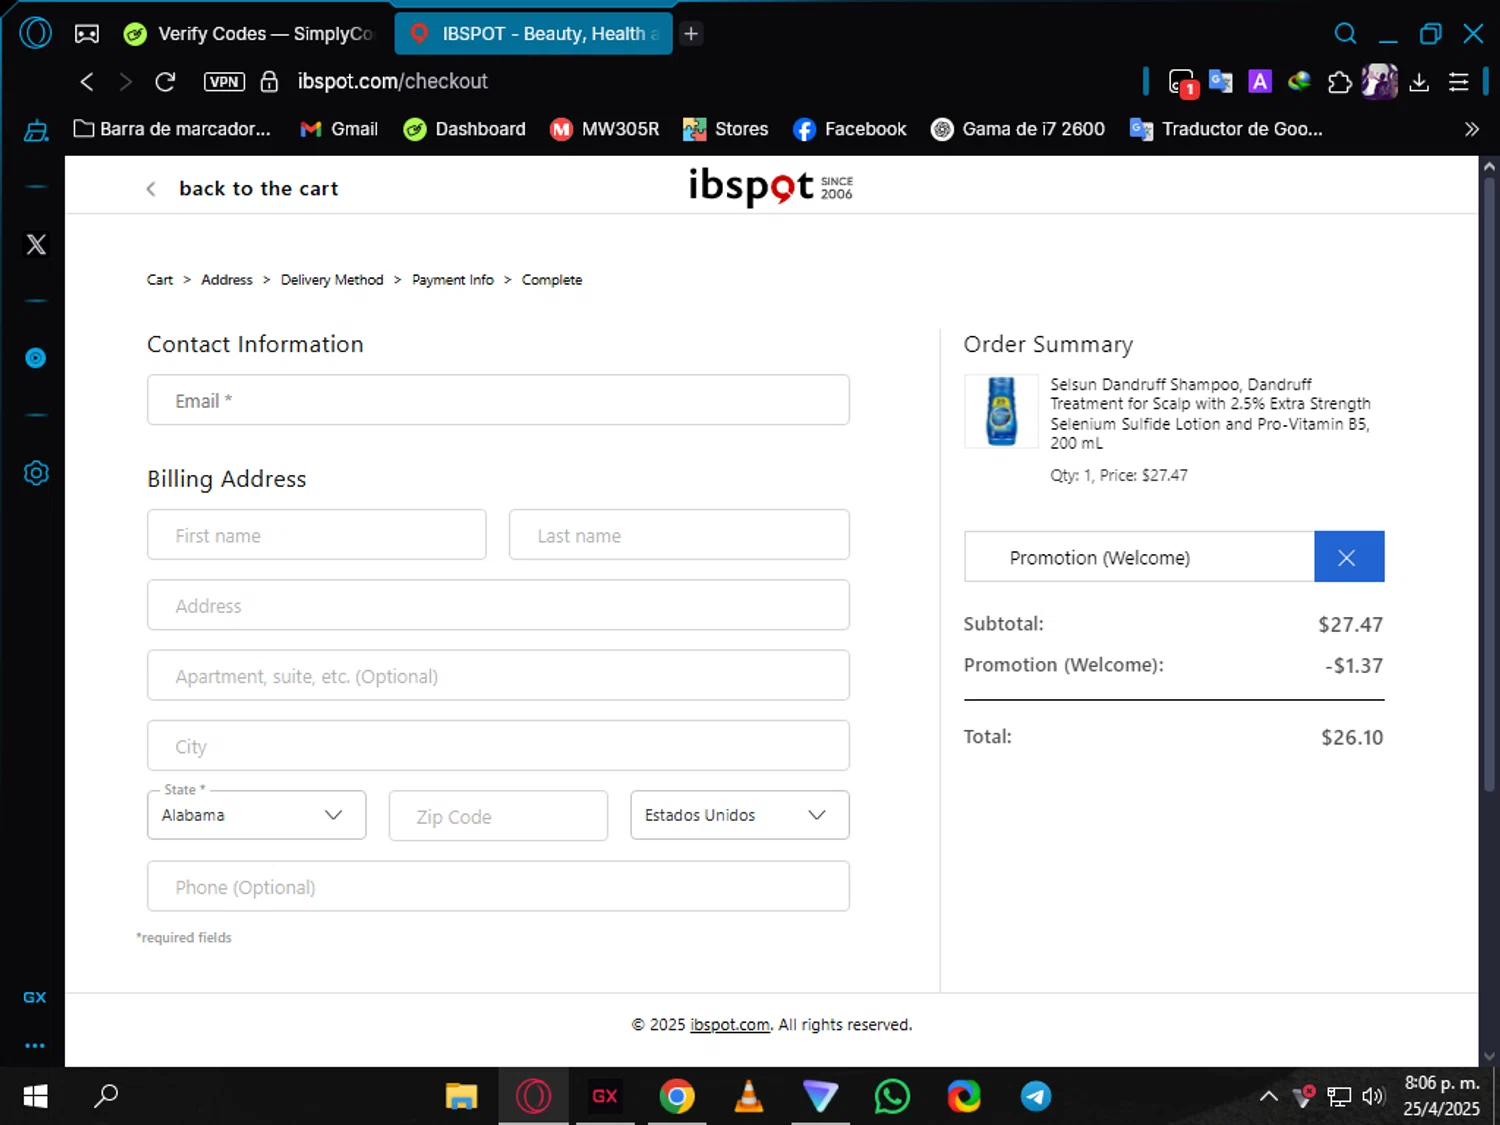Open the Facebook bookmark

(x=849, y=129)
